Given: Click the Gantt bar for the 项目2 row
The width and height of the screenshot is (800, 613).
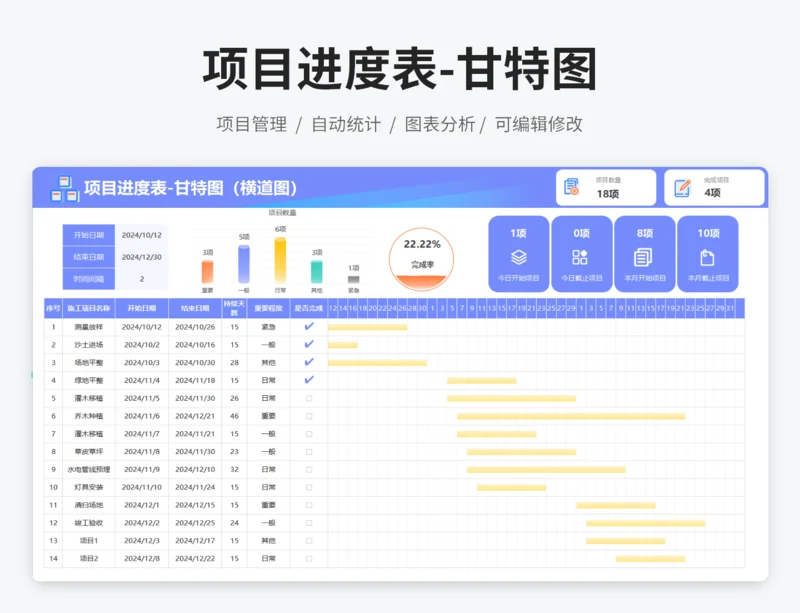Looking at the screenshot, I should click(x=651, y=559).
